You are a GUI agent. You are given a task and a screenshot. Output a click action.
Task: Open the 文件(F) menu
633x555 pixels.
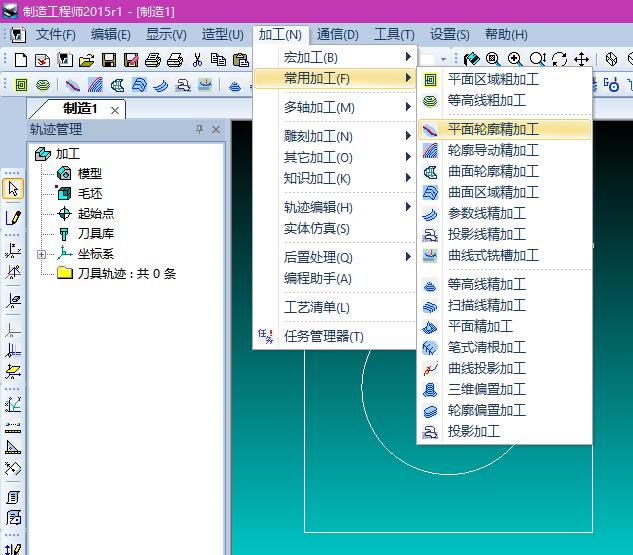pyautogui.click(x=56, y=34)
